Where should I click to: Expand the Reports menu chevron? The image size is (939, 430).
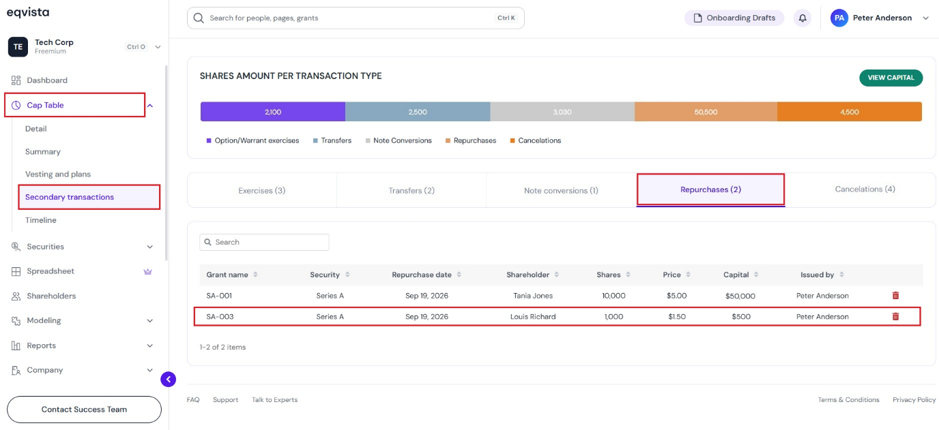coord(150,346)
